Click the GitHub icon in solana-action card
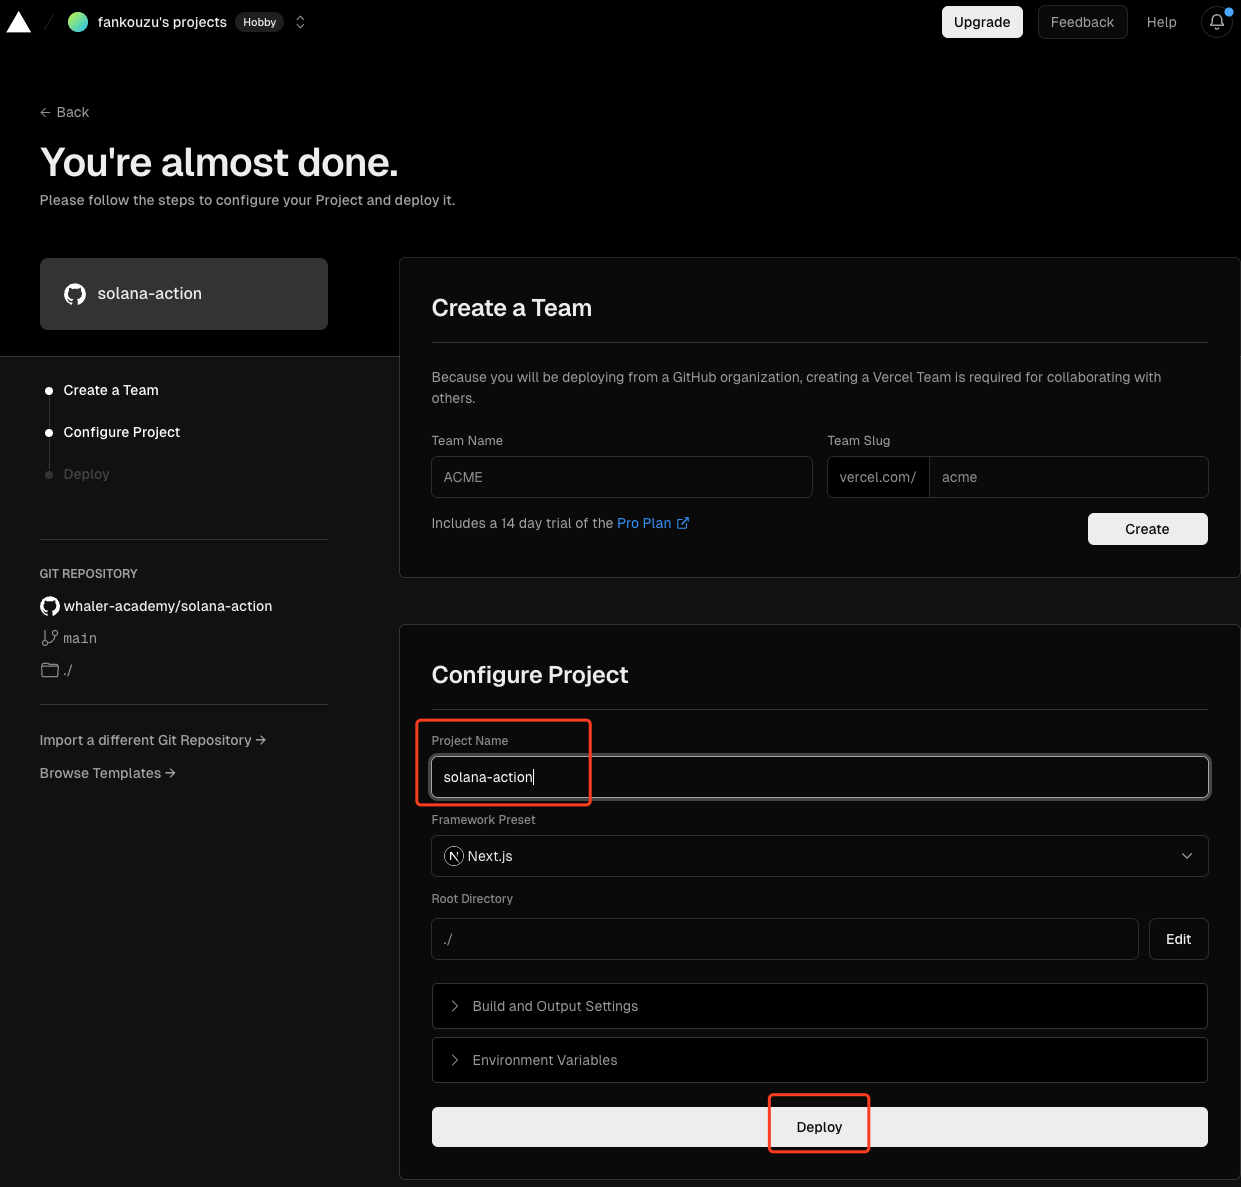This screenshot has width=1241, height=1187. click(75, 294)
